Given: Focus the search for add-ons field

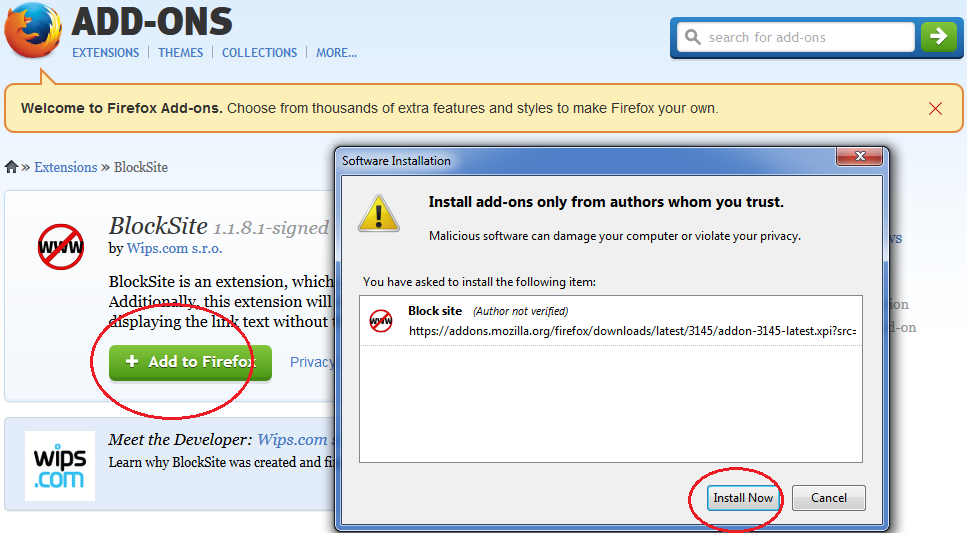Looking at the screenshot, I should click(796, 37).
